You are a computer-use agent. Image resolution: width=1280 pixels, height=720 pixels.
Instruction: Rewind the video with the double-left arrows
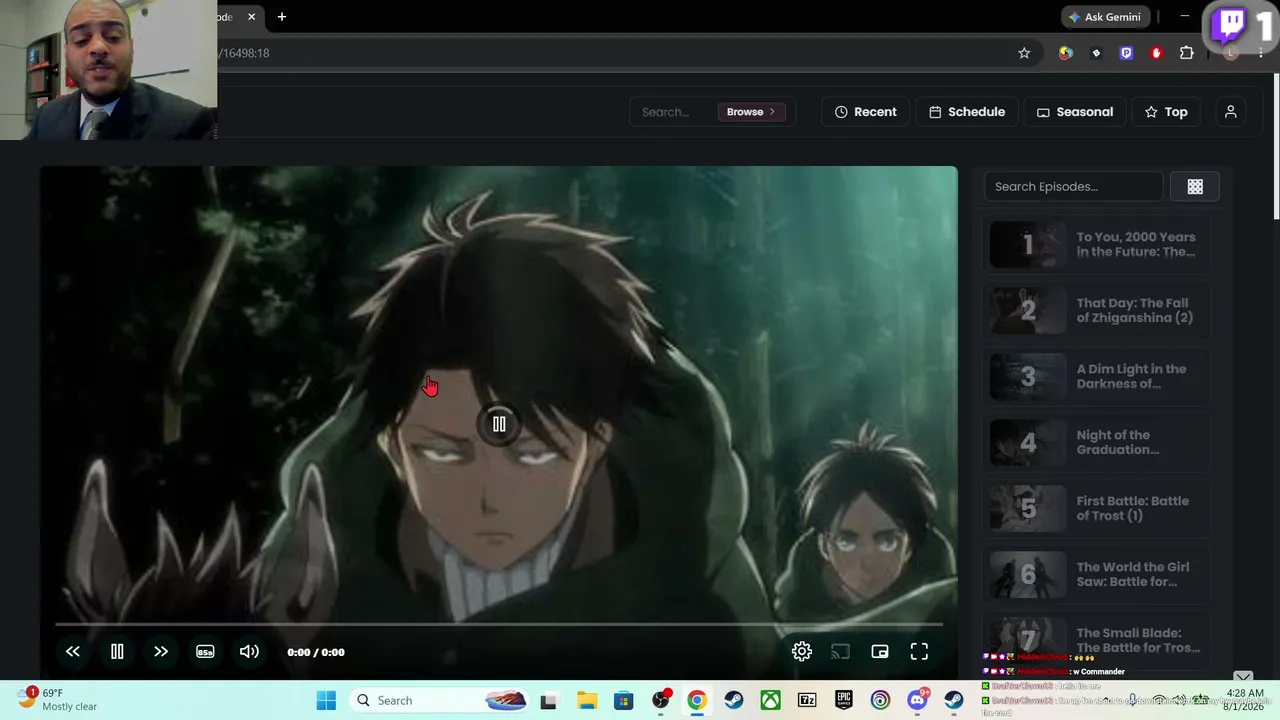coord(73,652)
